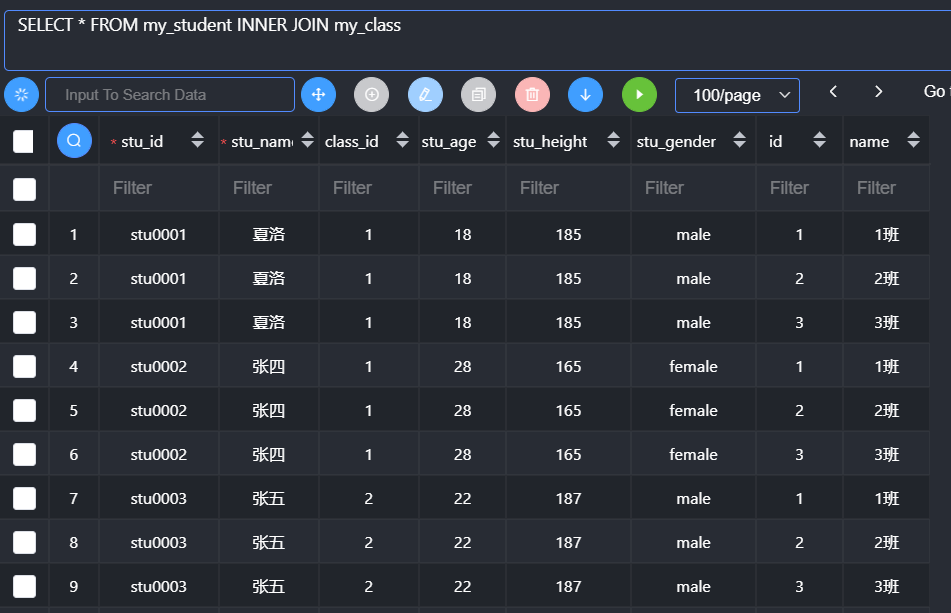Sort by stu_age column arrows

pos(494,140)
